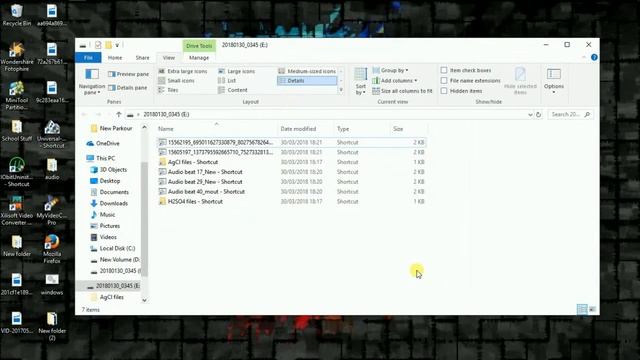This screenshot has width=640, height=360.
Task: Open Xilisoft Video Converter desktop icon
Action: pos(16,210)
